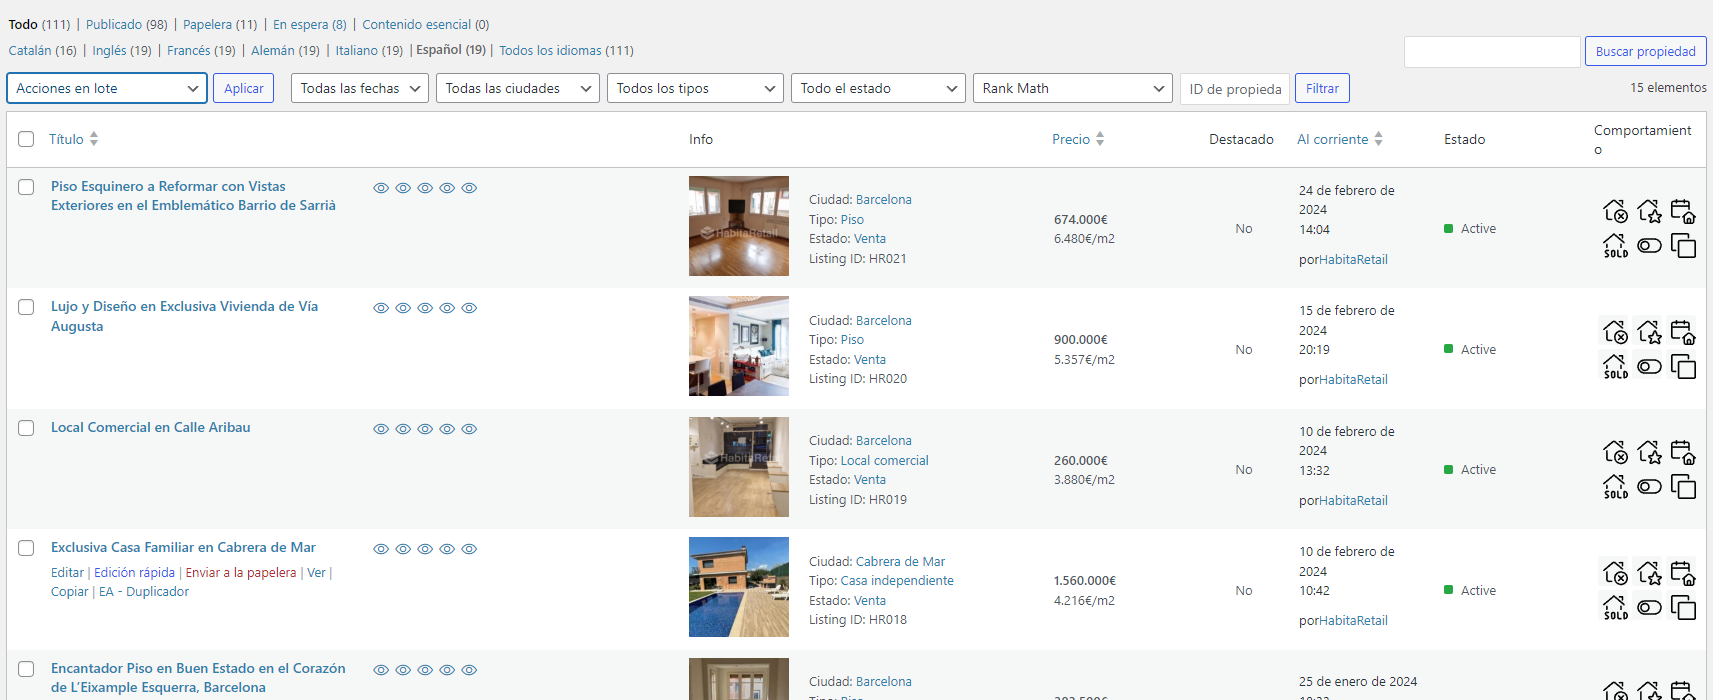The width and height of the screenshot is (1713, 700).
Task: Click the duplicate copy icon for listing HR018
Action: click(x=1683, y=607)
